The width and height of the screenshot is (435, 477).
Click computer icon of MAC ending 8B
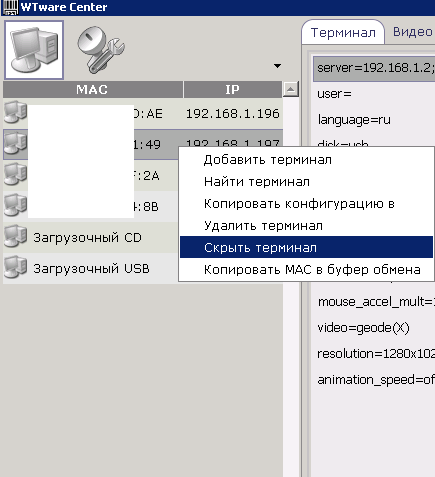(x=15, y=205)
